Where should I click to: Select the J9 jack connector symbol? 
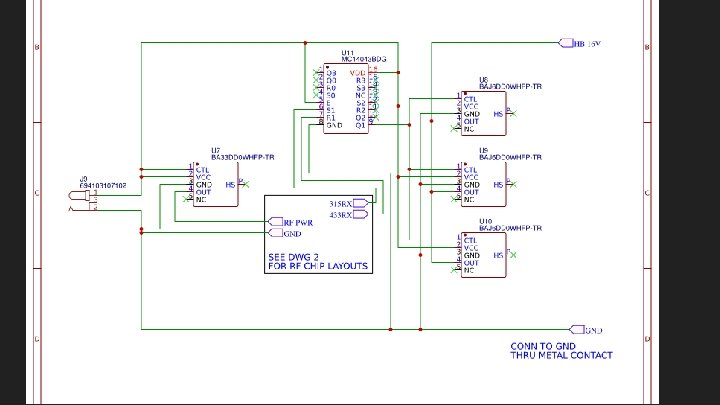[x=83, y=201]
